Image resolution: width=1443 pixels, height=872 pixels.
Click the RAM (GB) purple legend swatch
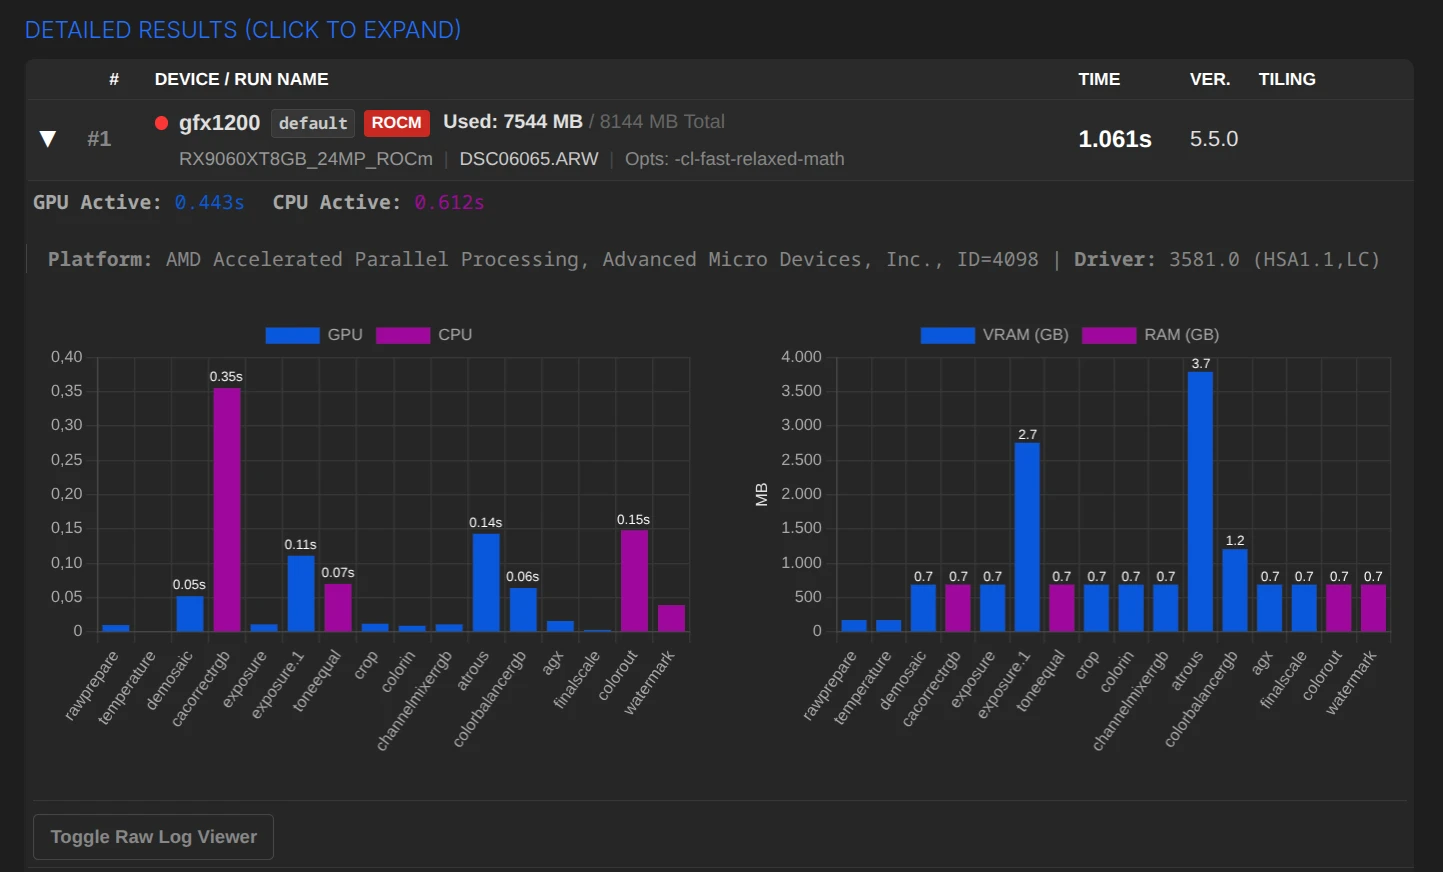click(1109, 335)
